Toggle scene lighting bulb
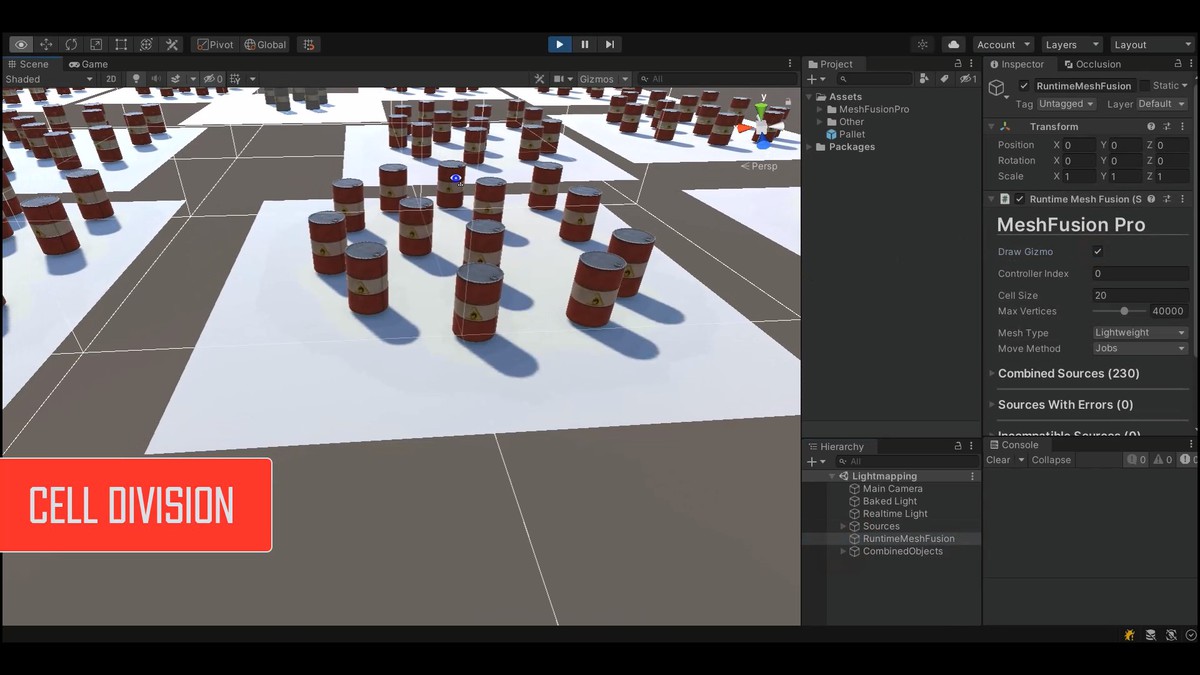This screenshot has height=675, width=1200. tap(137, 78)
